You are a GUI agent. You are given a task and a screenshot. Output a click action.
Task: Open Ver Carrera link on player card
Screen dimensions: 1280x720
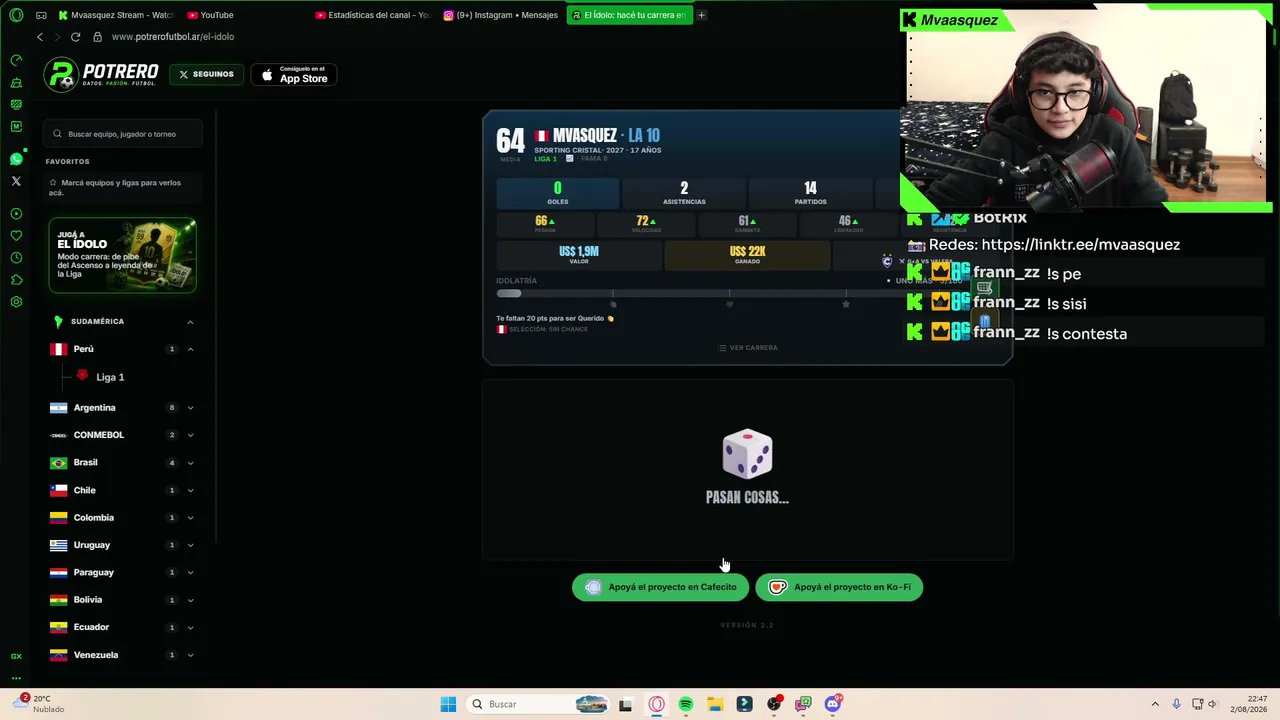(748, 348)
